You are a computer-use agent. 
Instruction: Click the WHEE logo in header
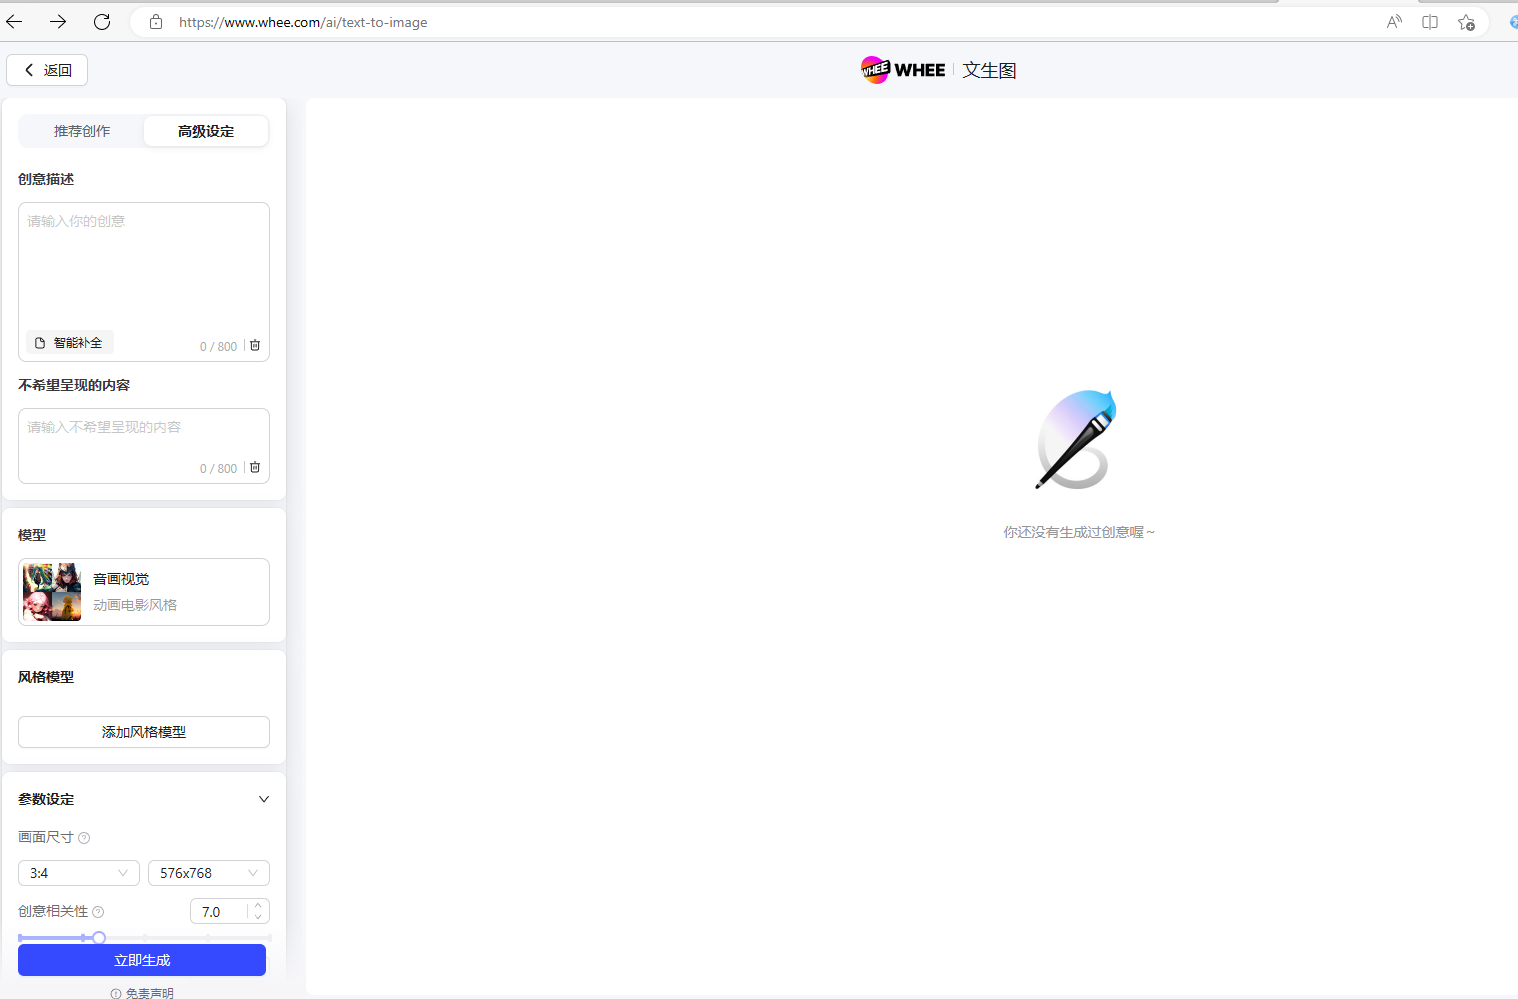[x=903, y=70]
